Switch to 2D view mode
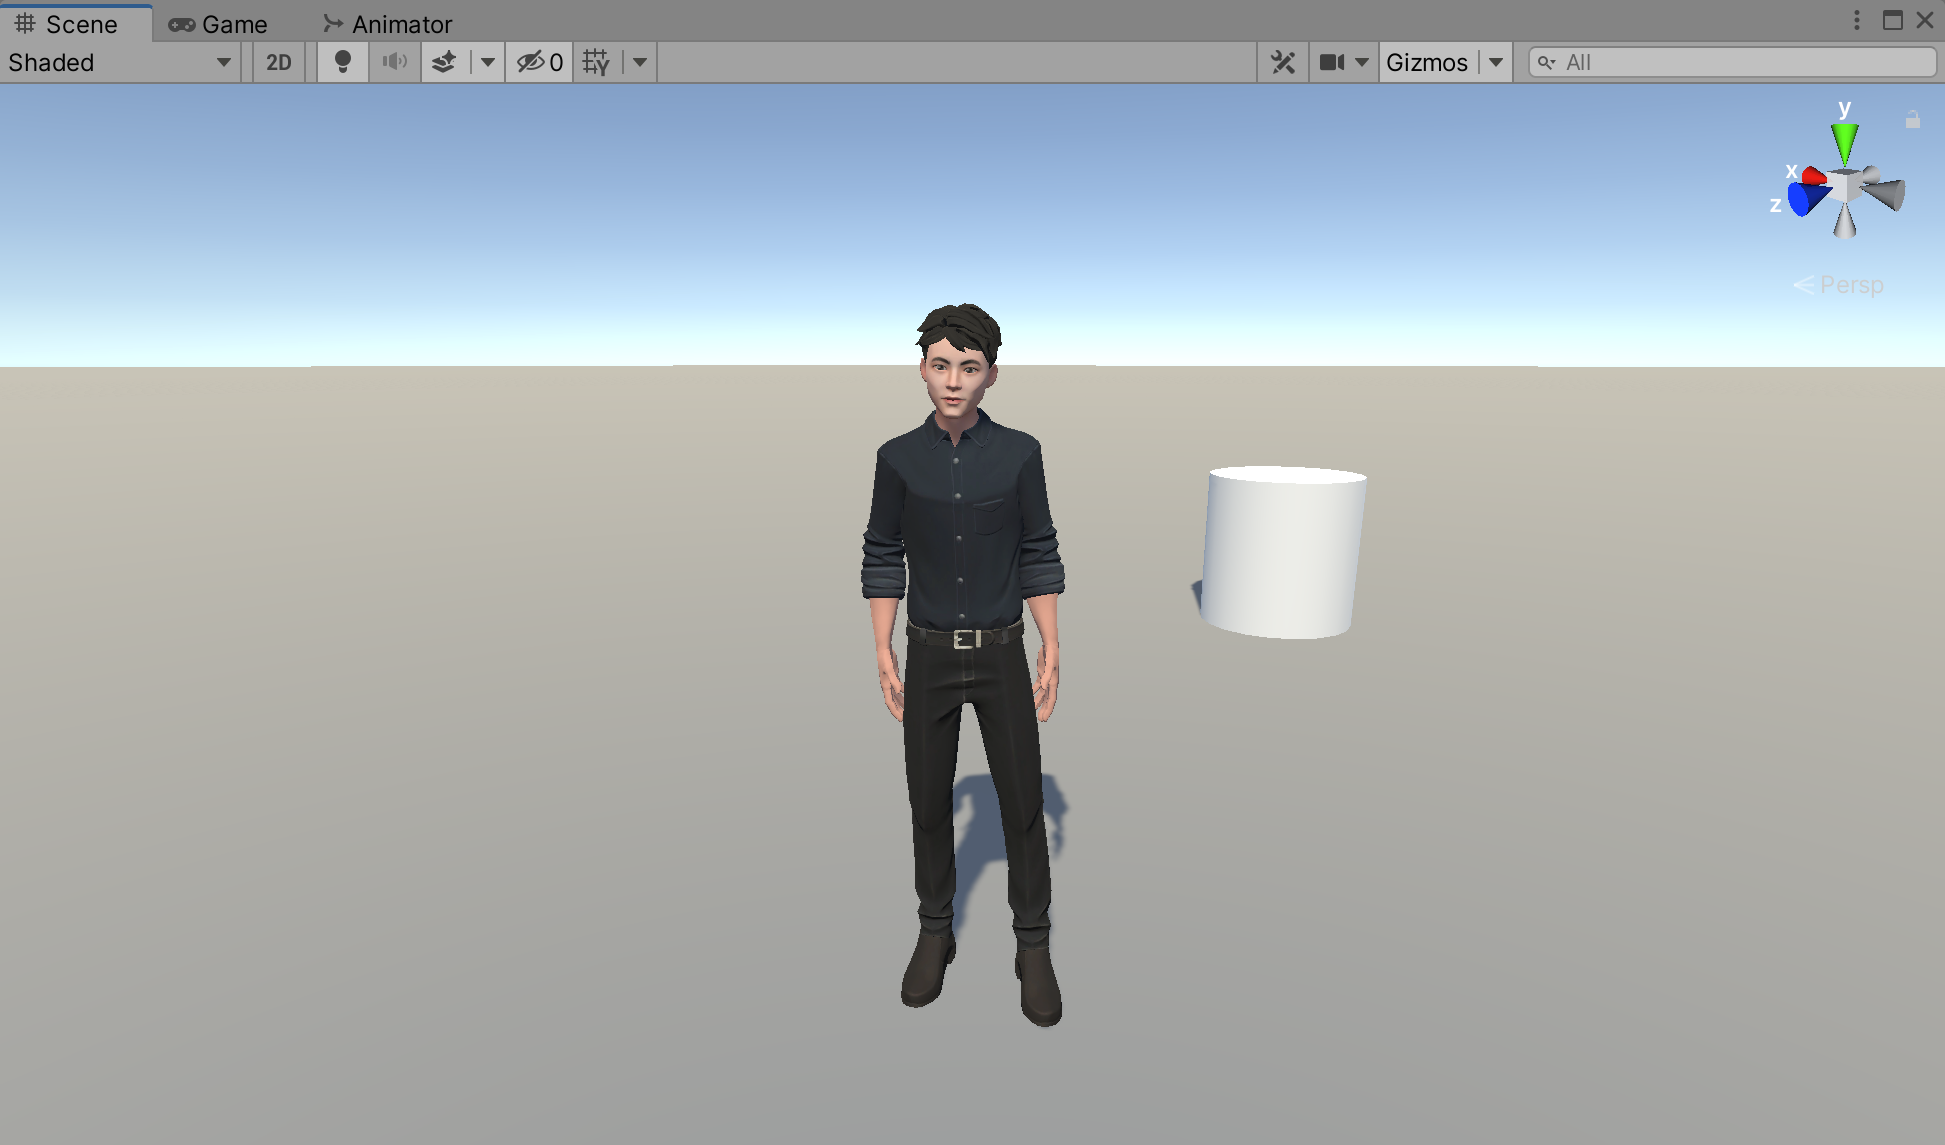The width and height of the screenshot is (1945, 1145). 278,62
